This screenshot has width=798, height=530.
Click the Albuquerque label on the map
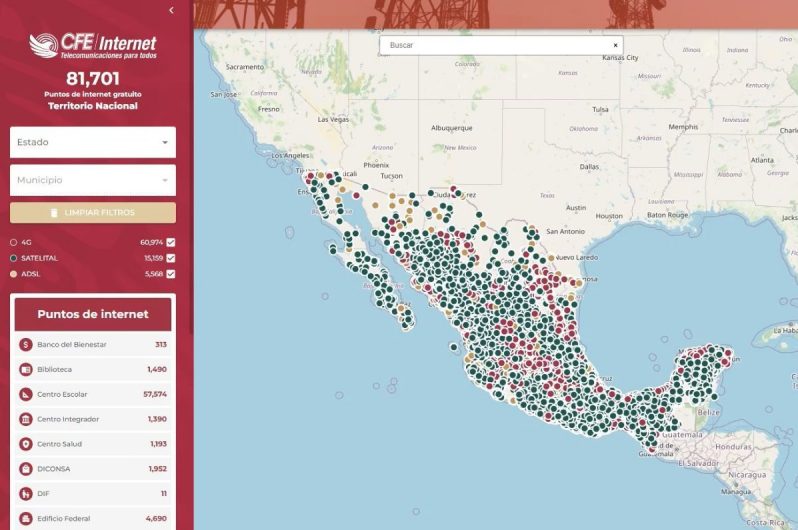pos(452,128)
